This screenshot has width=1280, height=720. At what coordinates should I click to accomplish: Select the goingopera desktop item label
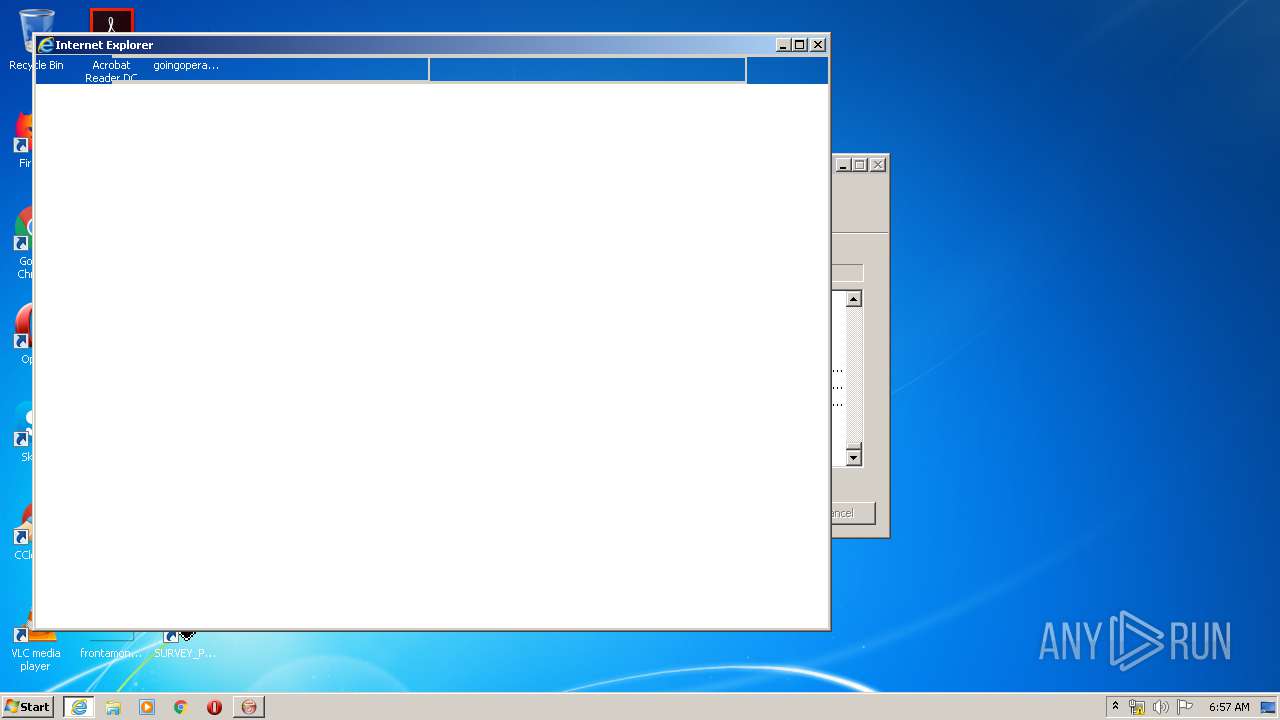click(x=186, y=65)
